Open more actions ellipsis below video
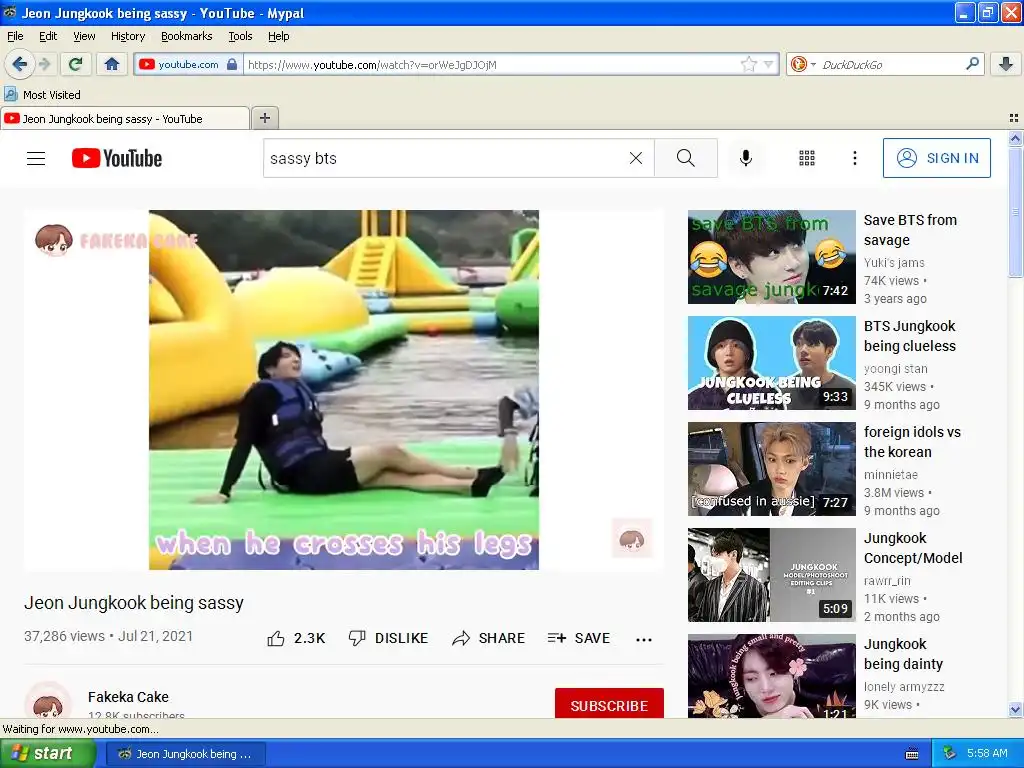This screenshot has width=1024, height=768. tap(644, 639)
